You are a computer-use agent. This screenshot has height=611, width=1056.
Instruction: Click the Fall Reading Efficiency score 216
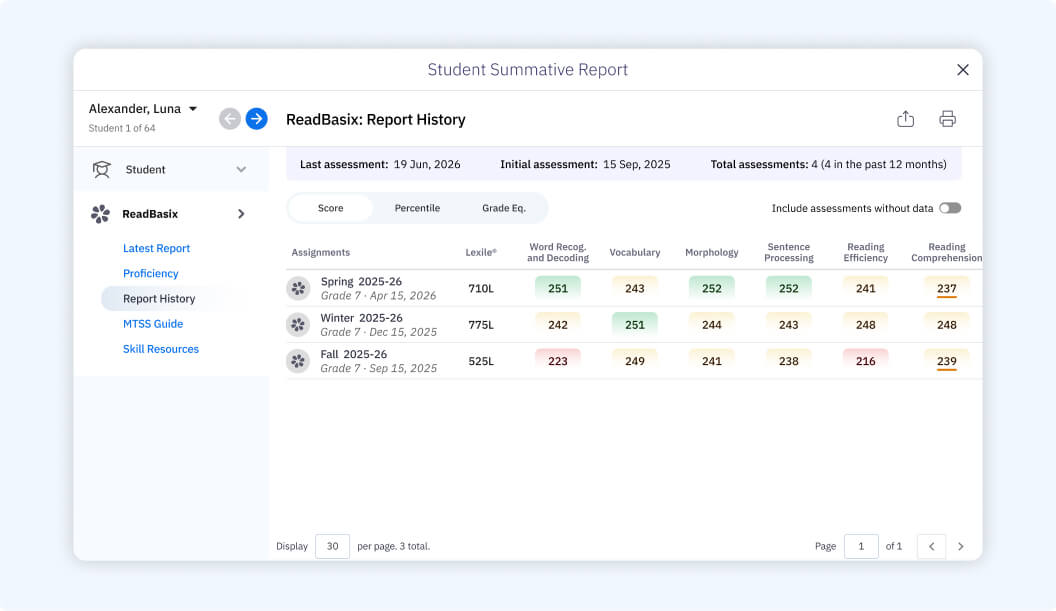865,361
